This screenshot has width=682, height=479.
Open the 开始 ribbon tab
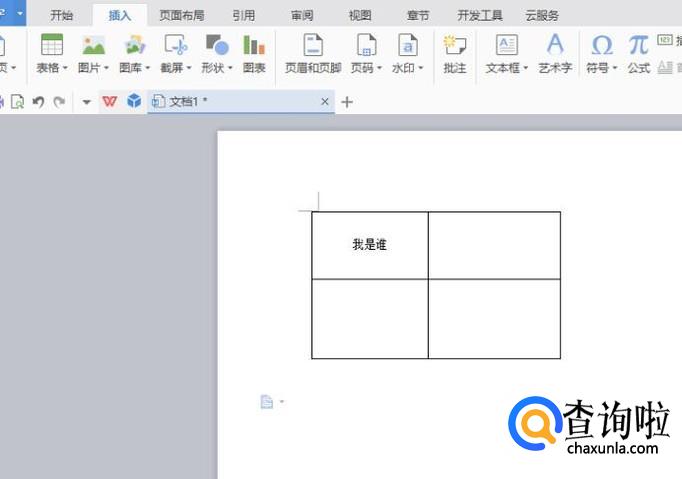coord(61,16)
